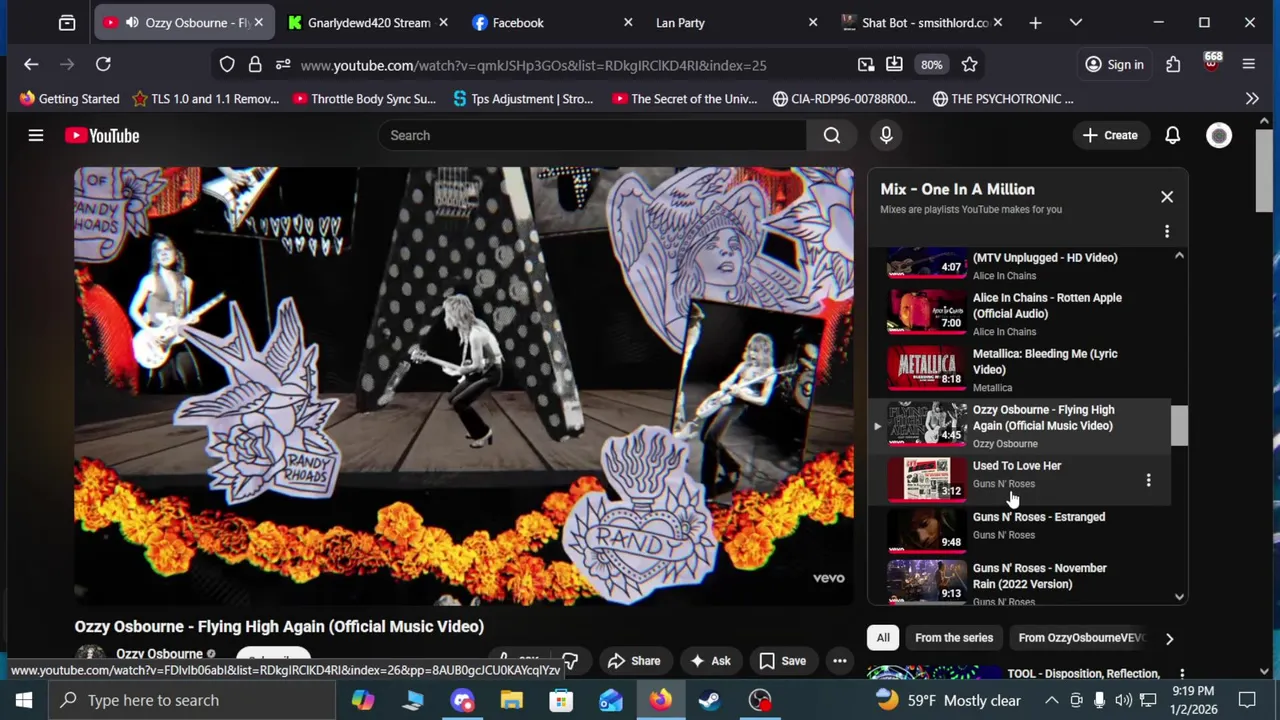
Task: Open File Explorer from the taskbar
Action: tap(511, 700)
